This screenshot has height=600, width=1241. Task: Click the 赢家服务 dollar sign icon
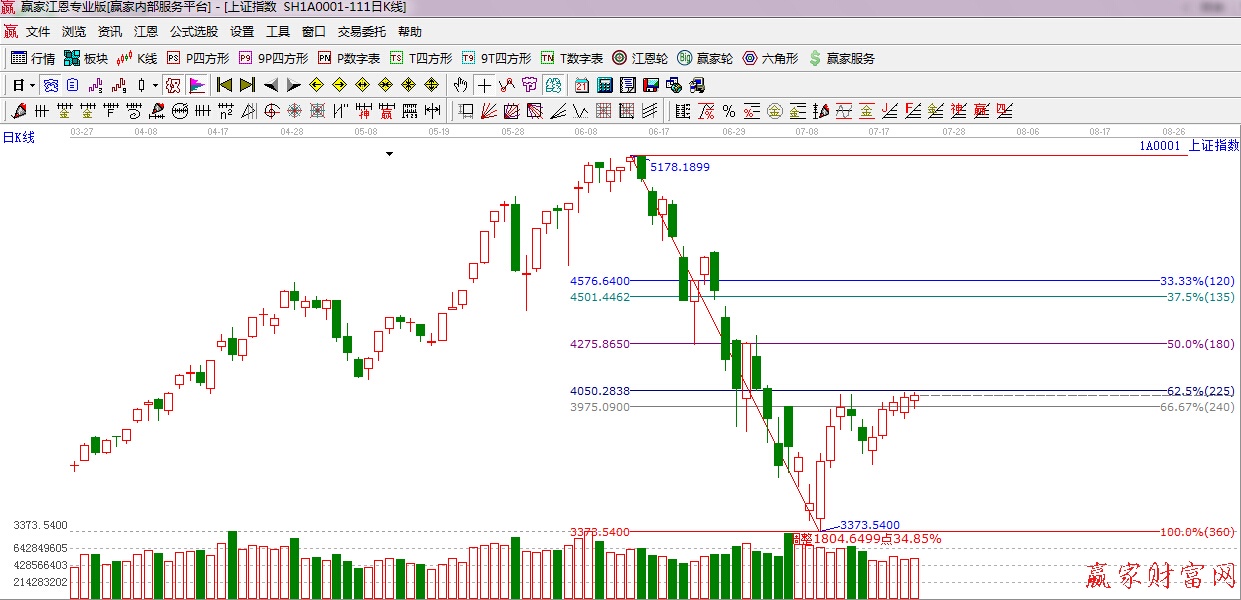coord(842,58)
